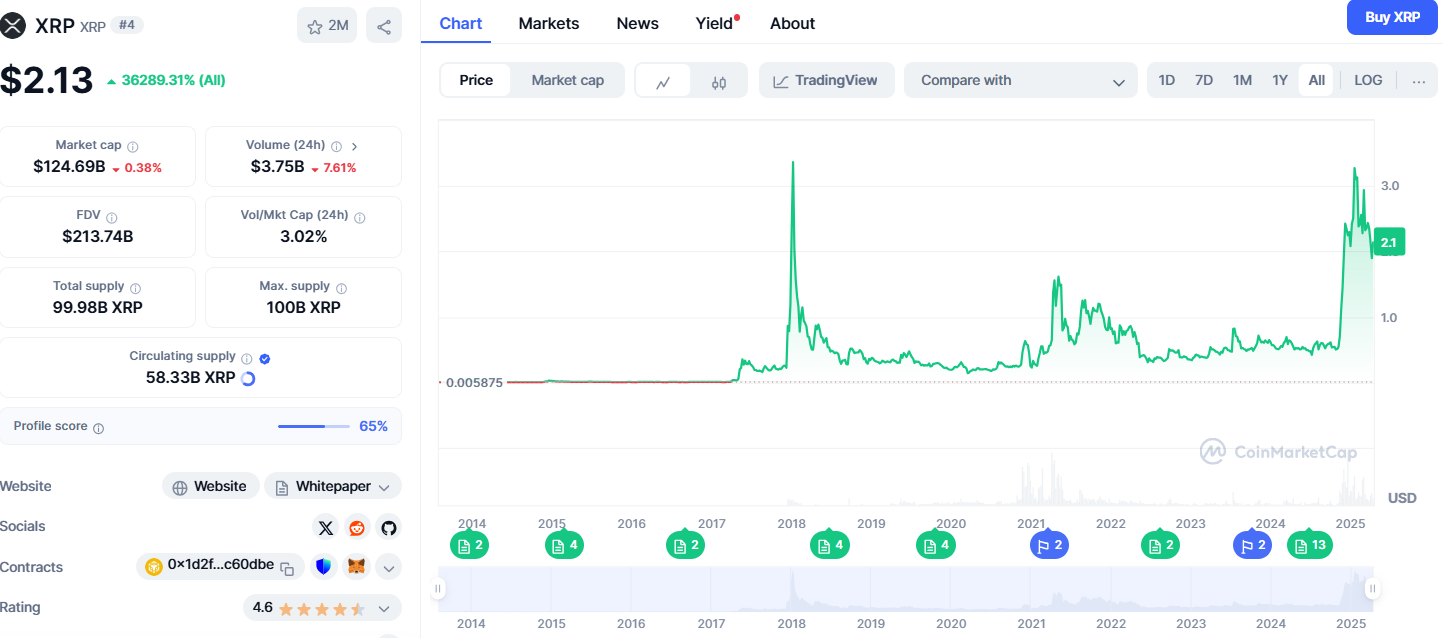Open the TradingView chart
Screen dimensions: 1443x638
click(x=827, y=79)
